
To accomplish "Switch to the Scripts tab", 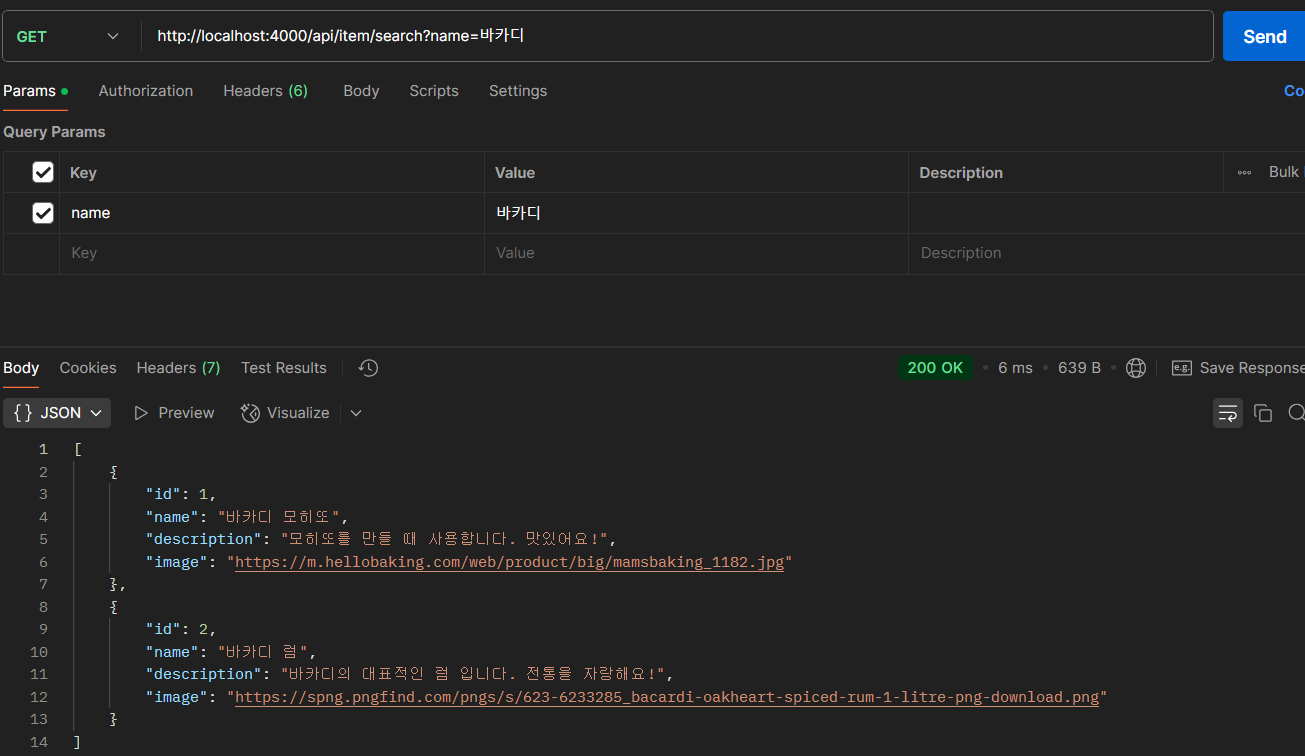I will point(433,90).
